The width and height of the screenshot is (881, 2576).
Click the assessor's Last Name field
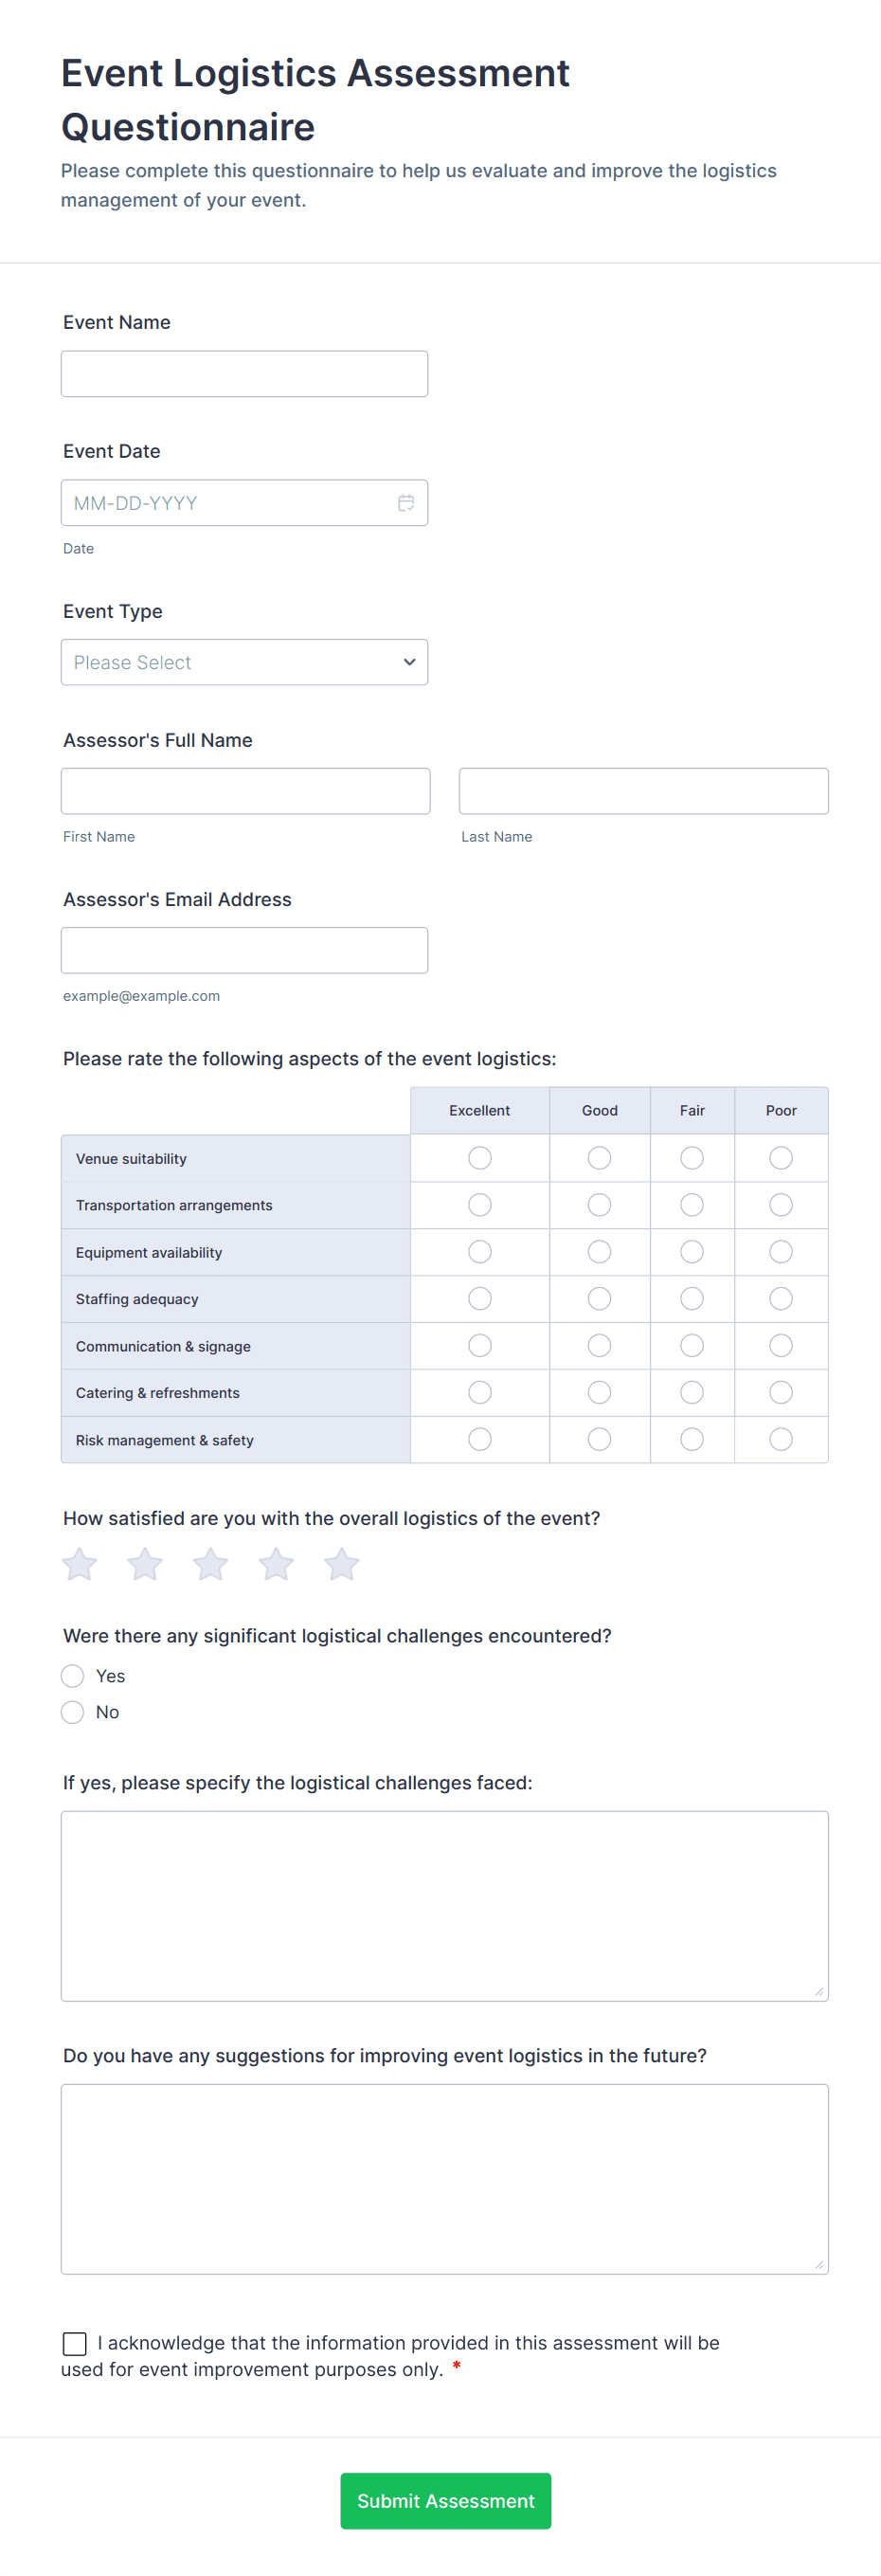[643, 791]
